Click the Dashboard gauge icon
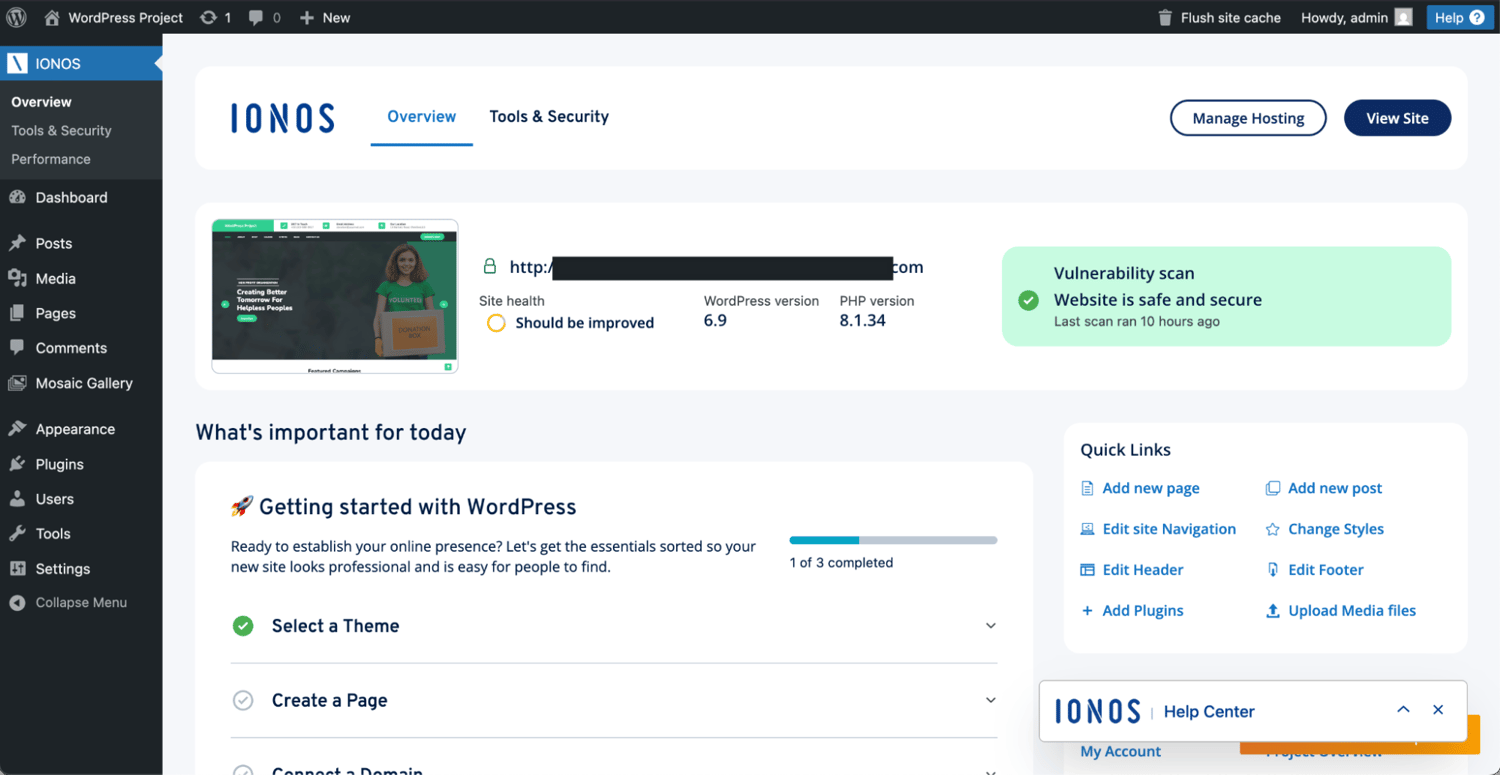Image resolution: width=1500 pixels, height=775 pixels. tap(17, 197)
